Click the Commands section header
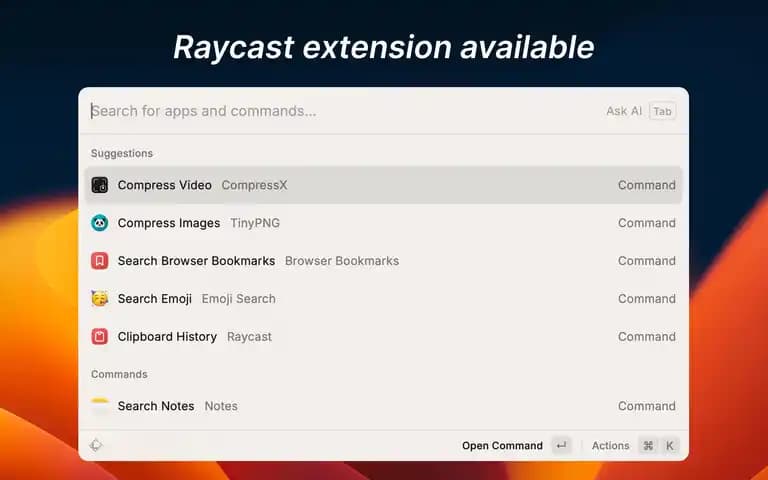The image size is (768, 480). click(x=119, y=374)
